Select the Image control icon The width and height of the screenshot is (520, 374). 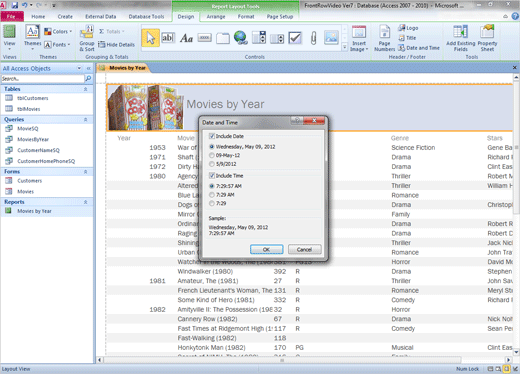coord(331,38)
